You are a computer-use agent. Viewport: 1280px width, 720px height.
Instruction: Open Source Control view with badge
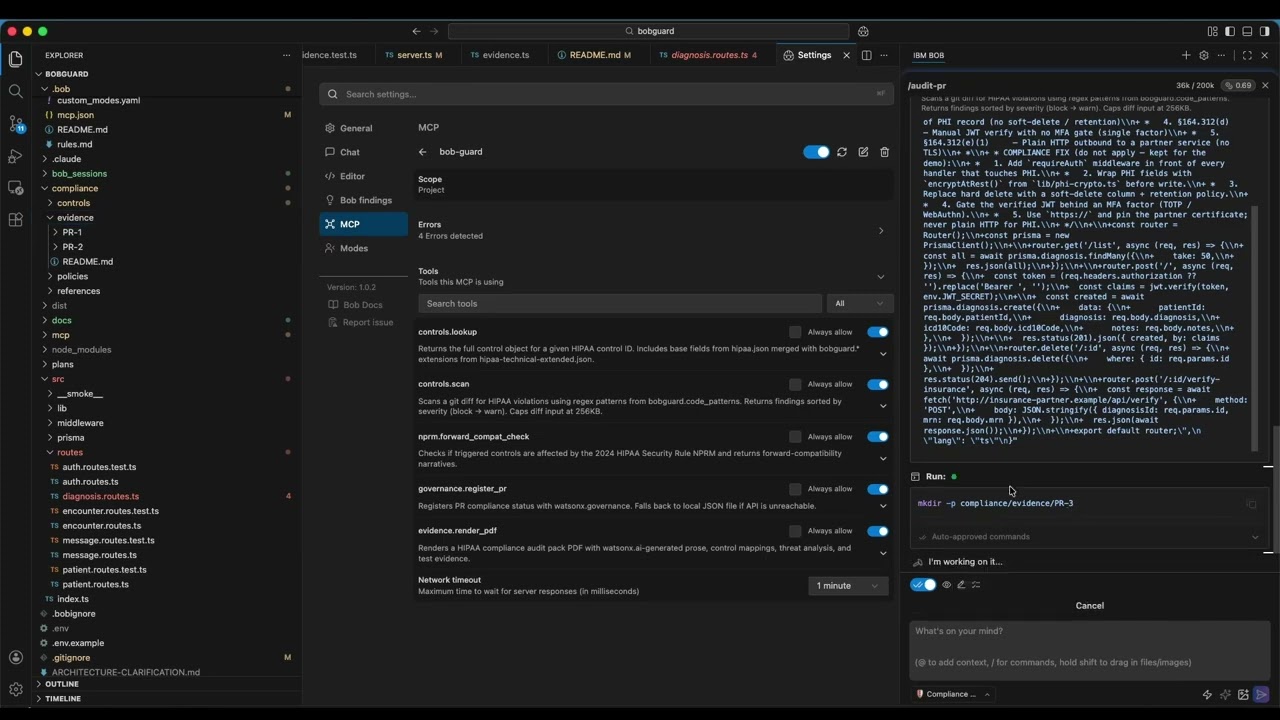(16, 124)
